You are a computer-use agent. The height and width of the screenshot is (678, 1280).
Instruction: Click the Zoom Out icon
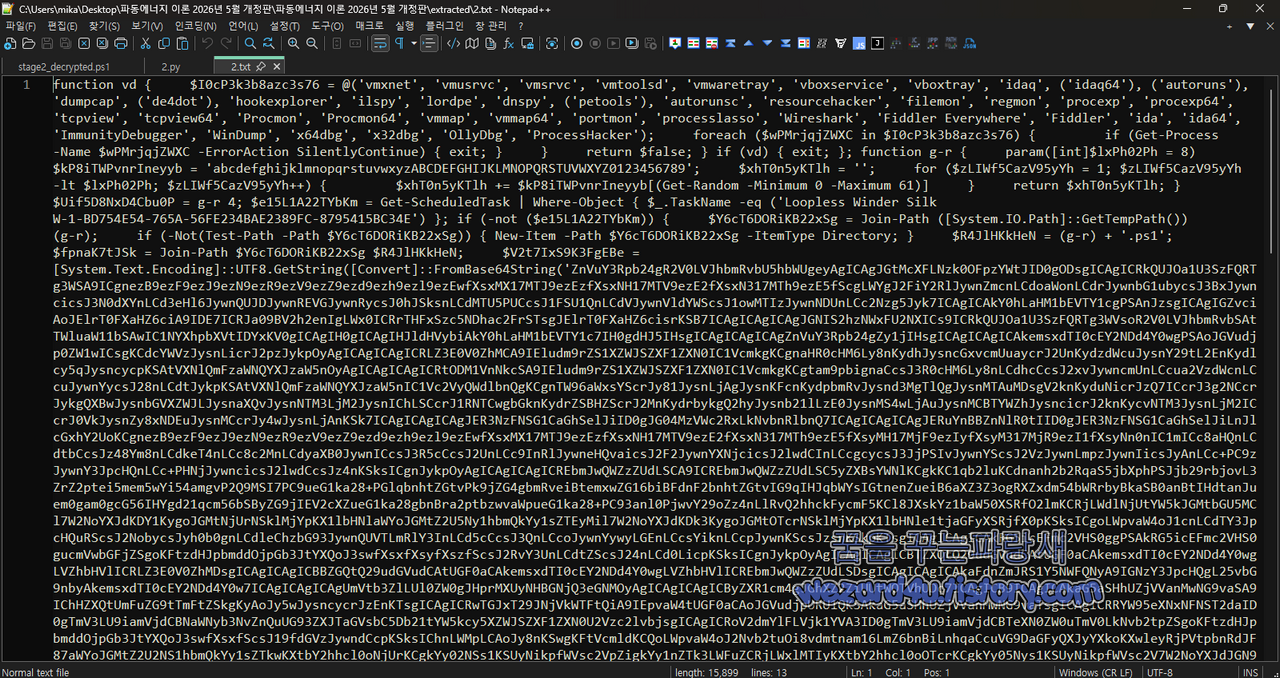[312, 43]
